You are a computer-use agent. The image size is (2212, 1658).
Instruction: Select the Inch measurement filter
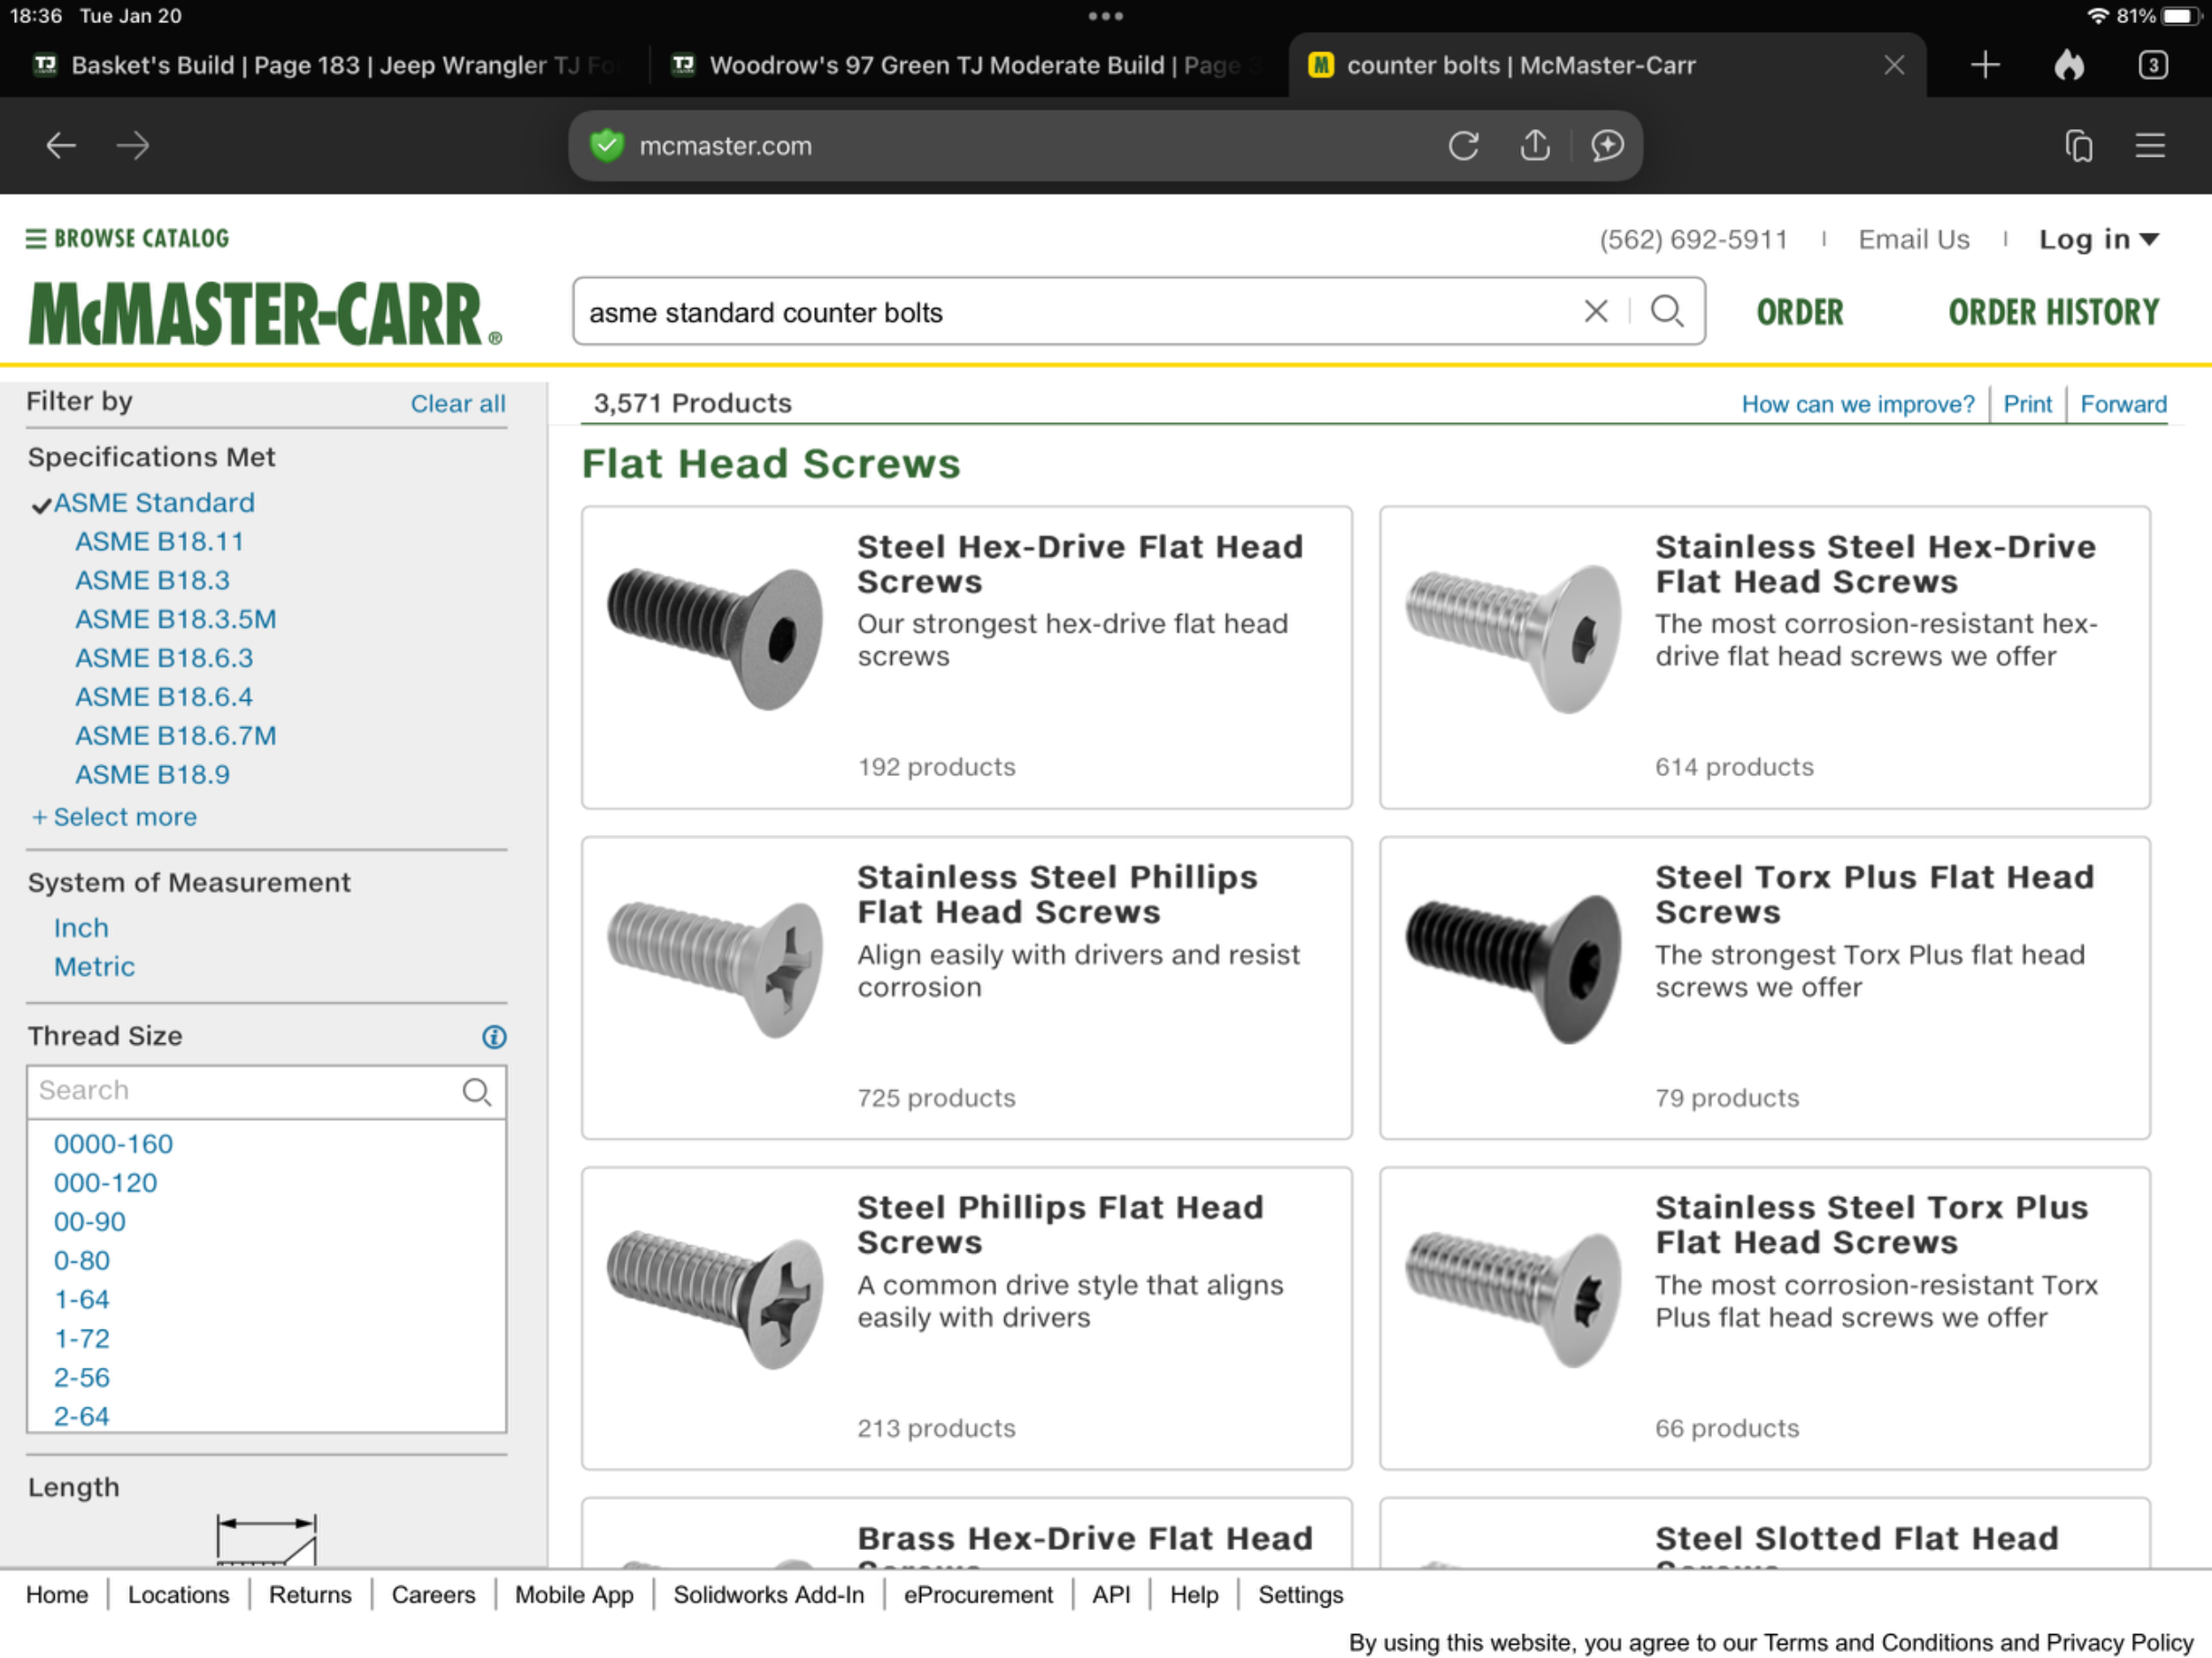[81, 928]
